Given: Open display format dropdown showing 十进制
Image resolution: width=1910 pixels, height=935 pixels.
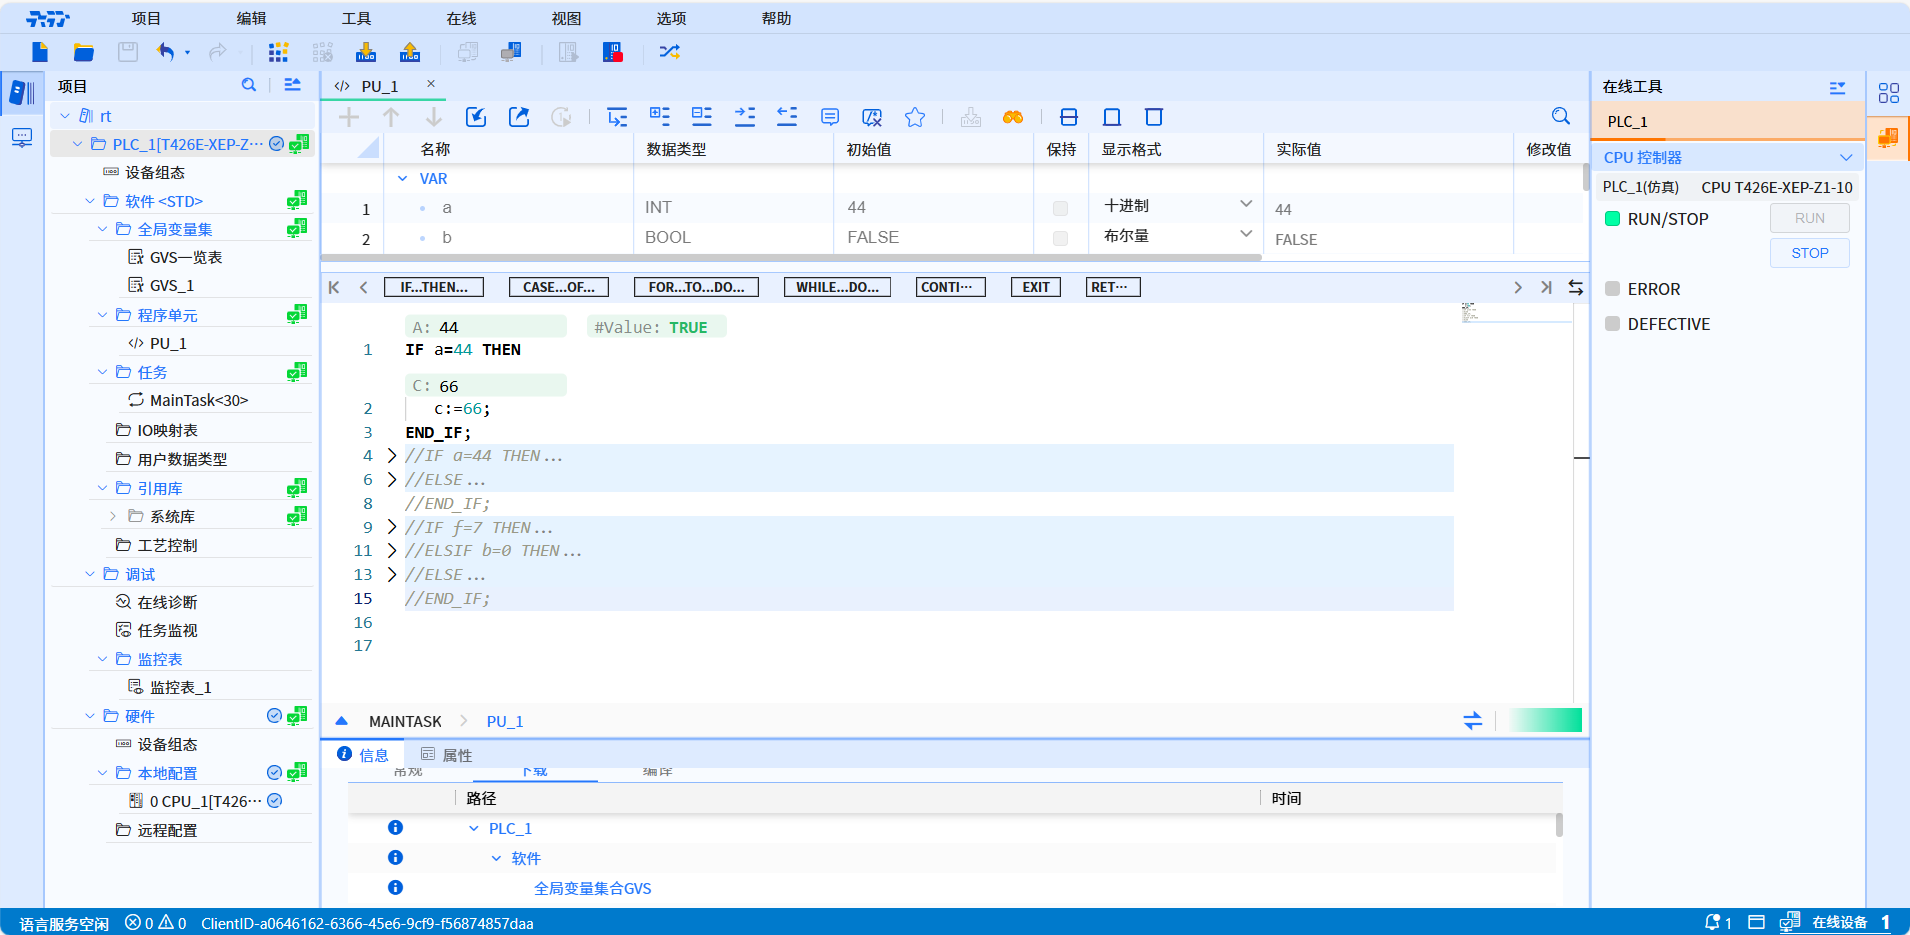Looking at the screenshot, I should click(x=1245, y=205).
